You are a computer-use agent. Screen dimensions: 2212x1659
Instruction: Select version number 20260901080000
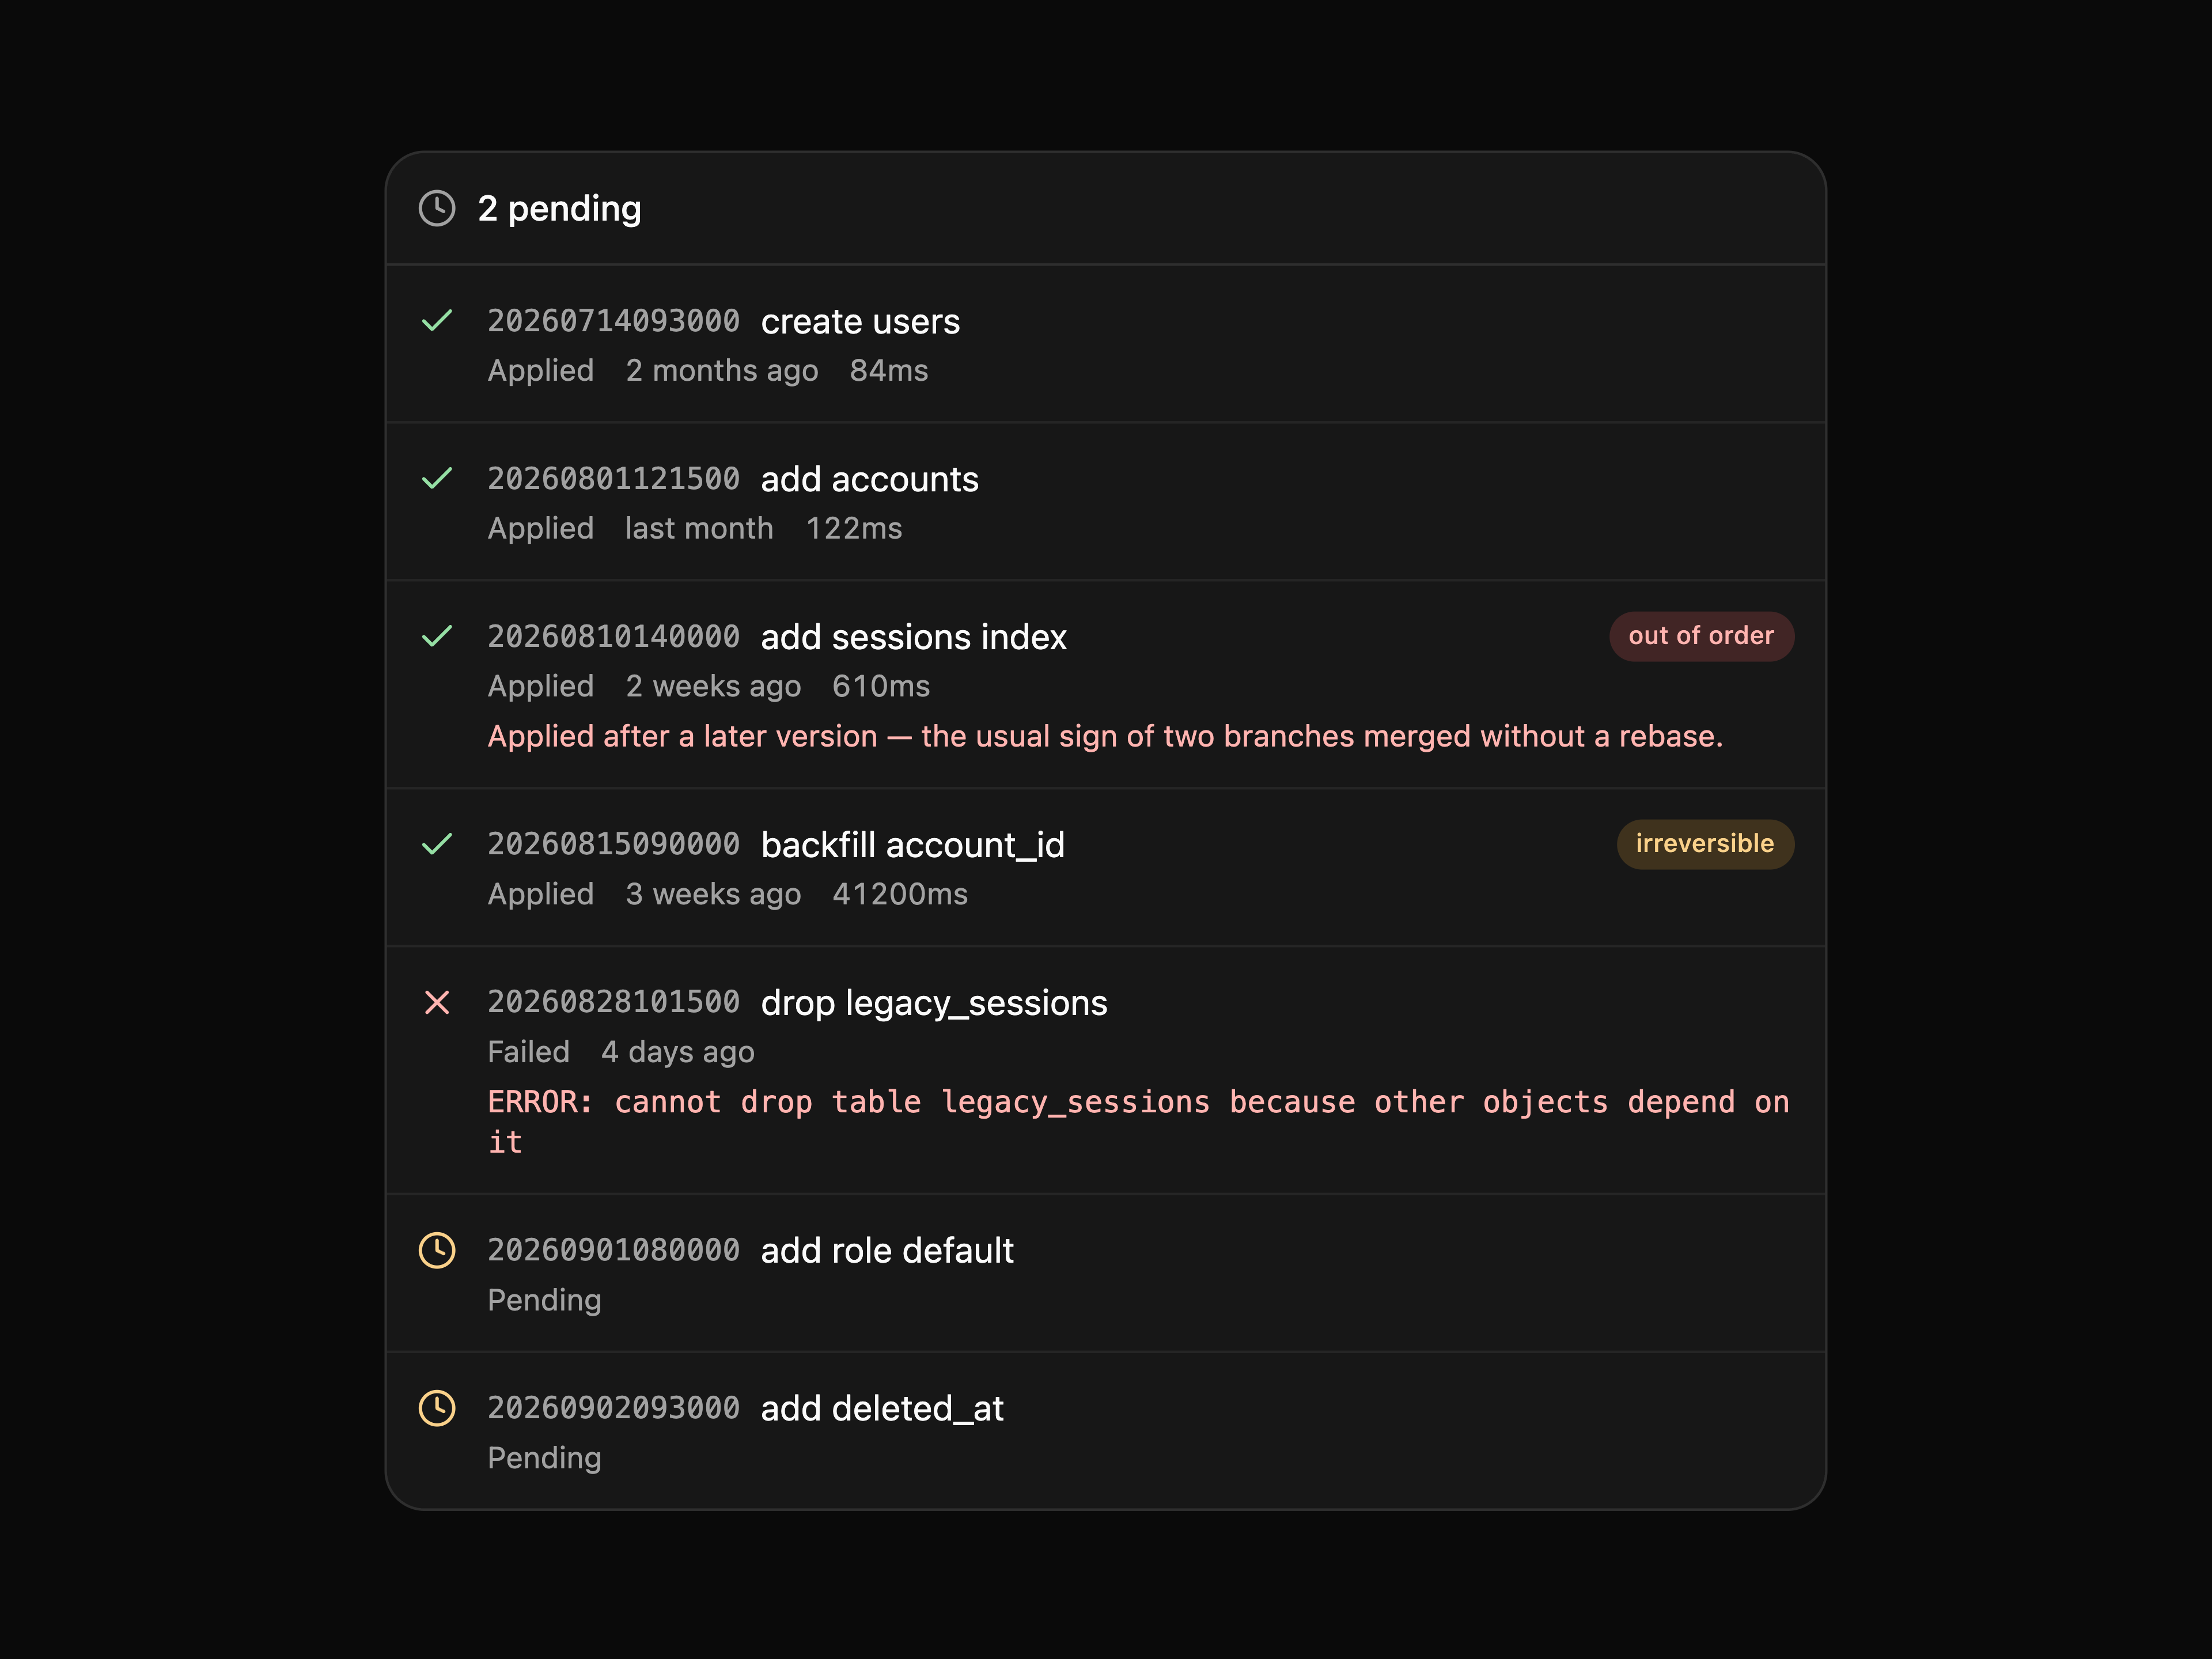[614, 1250]
